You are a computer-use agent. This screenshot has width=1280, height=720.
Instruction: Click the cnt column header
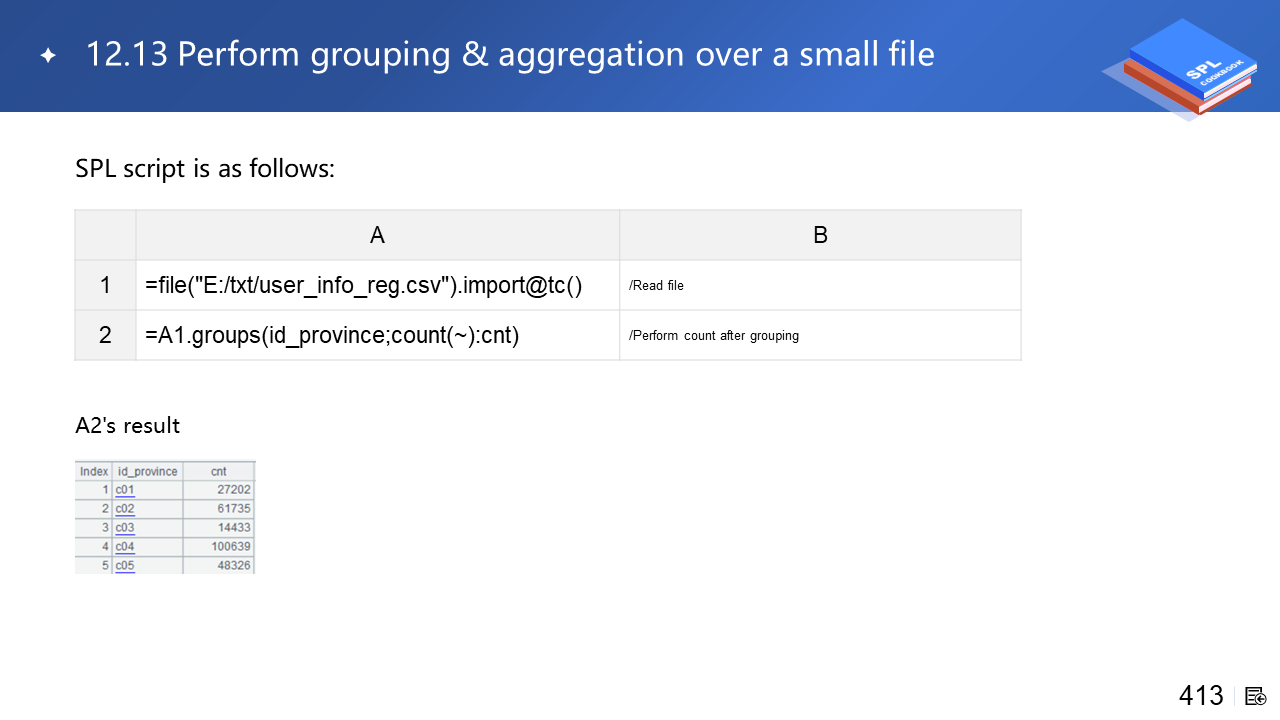tap(218, 471)
